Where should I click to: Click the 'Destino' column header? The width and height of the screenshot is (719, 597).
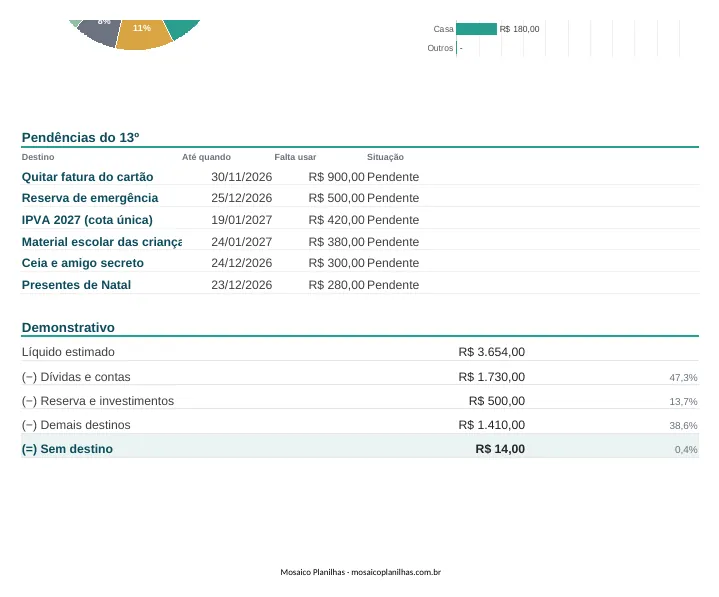click(x=38, y=157)
